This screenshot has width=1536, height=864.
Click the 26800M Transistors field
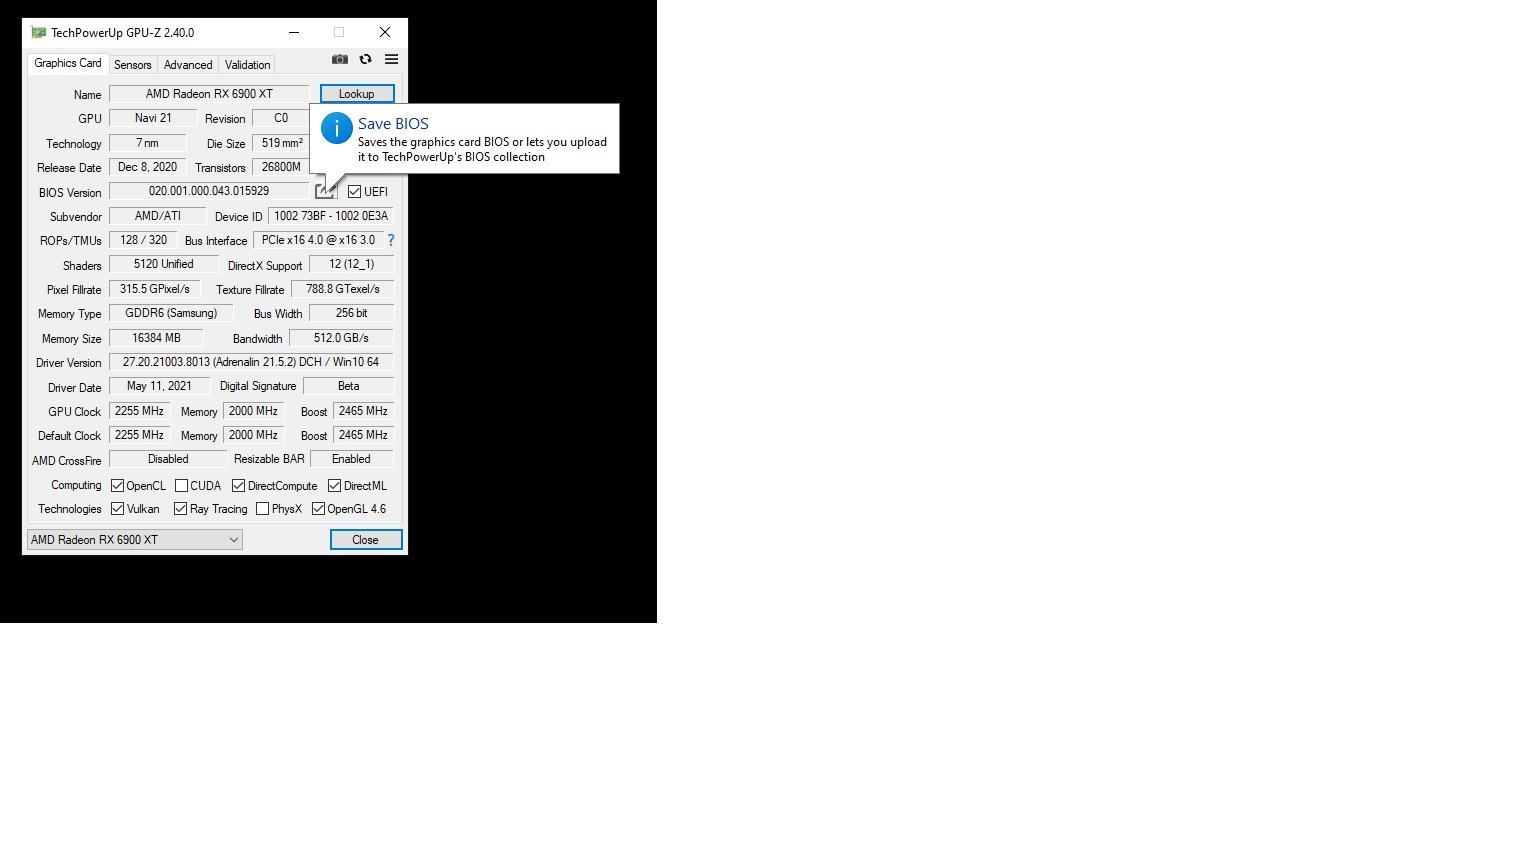pyautogui.click(x=282, y=167)
